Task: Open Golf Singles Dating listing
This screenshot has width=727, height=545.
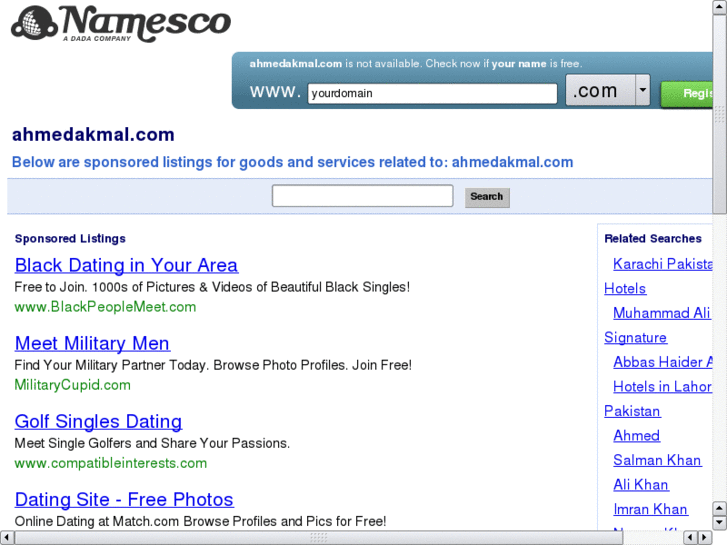Action: click(x=98, y=422)
